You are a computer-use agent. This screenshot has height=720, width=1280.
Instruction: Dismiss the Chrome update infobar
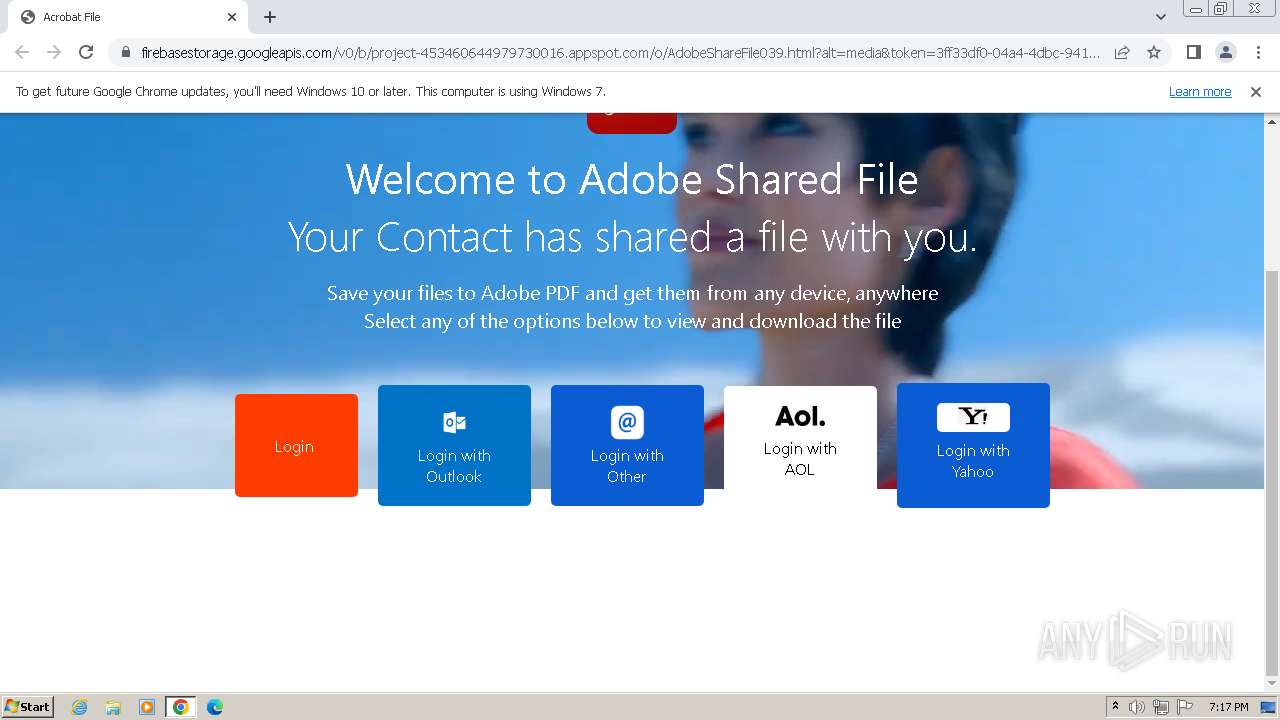(x=1256, y=92)
